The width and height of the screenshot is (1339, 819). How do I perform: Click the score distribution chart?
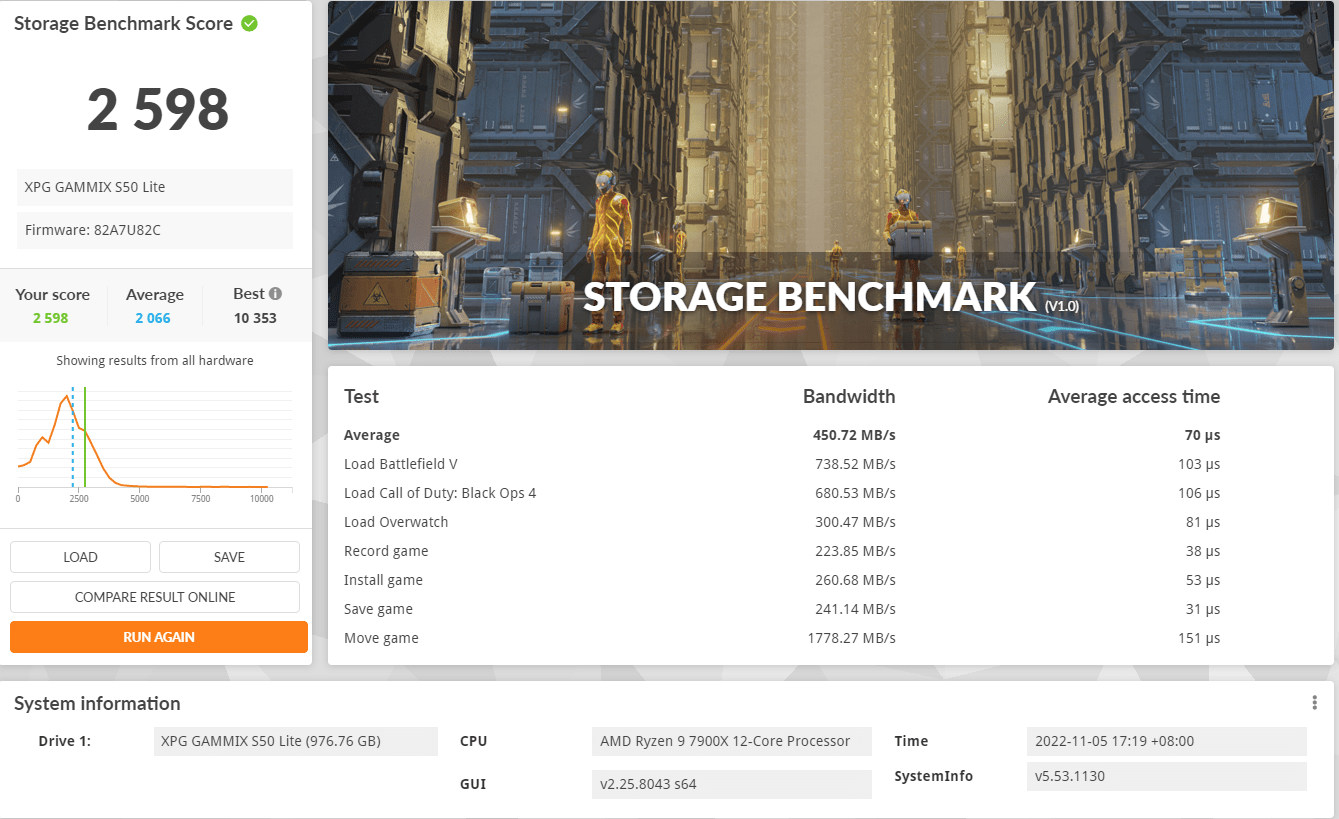155,445
